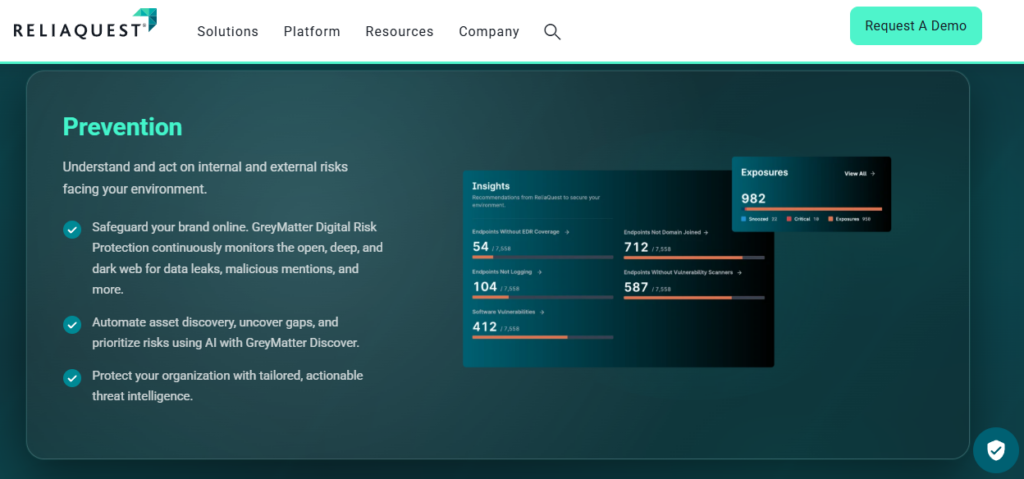
Task: Click the 104 not logging value
Action: 485,287
